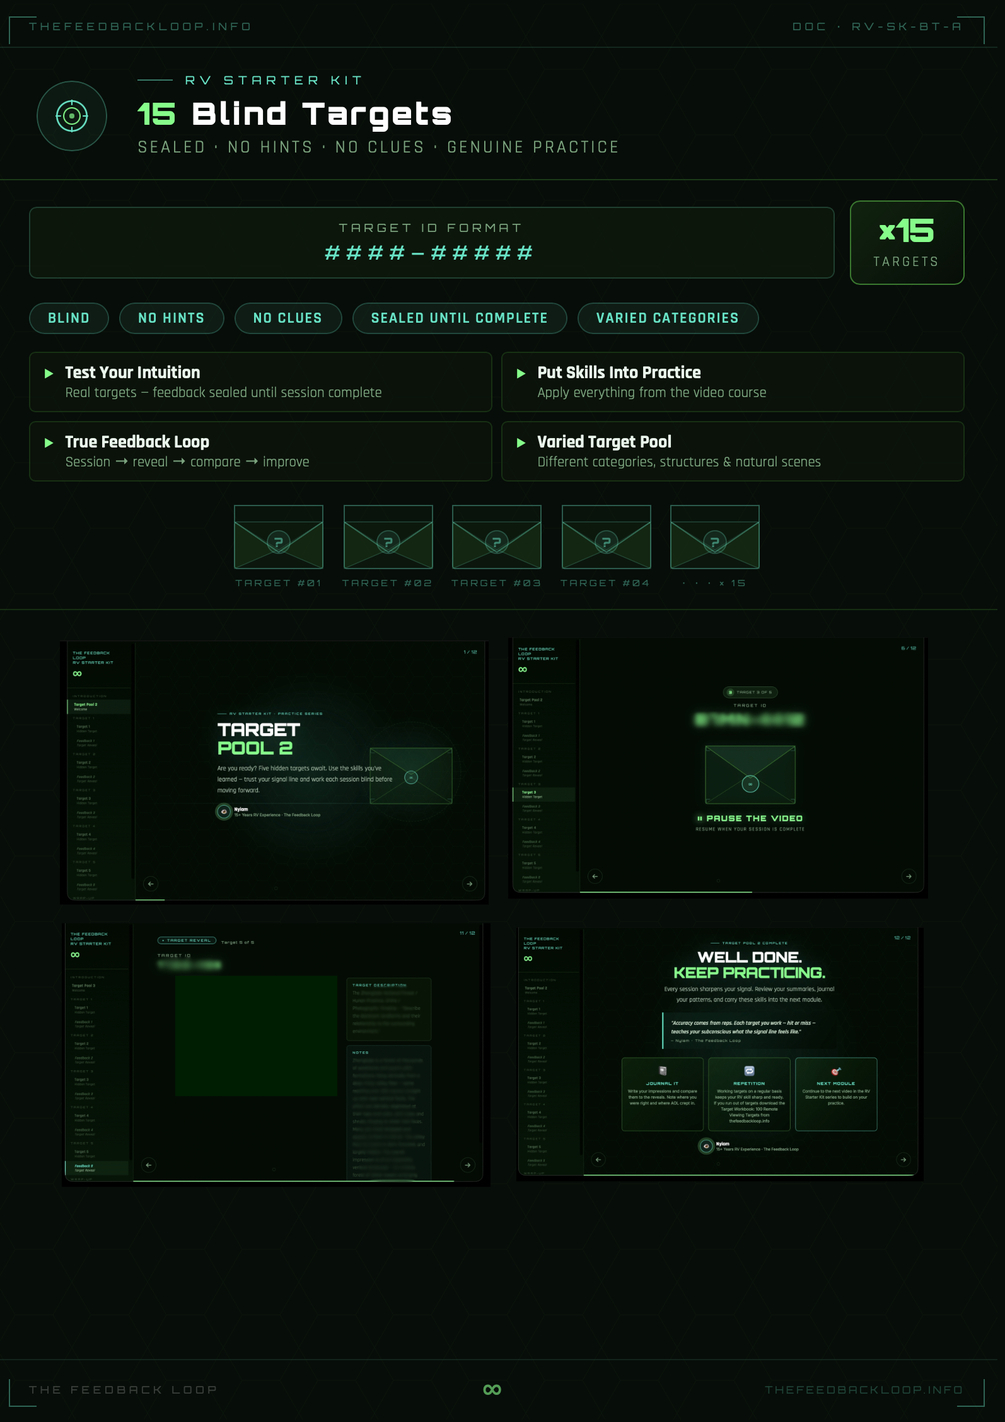Click the triangle beside Varied Target Pool

tap(520, 442)
